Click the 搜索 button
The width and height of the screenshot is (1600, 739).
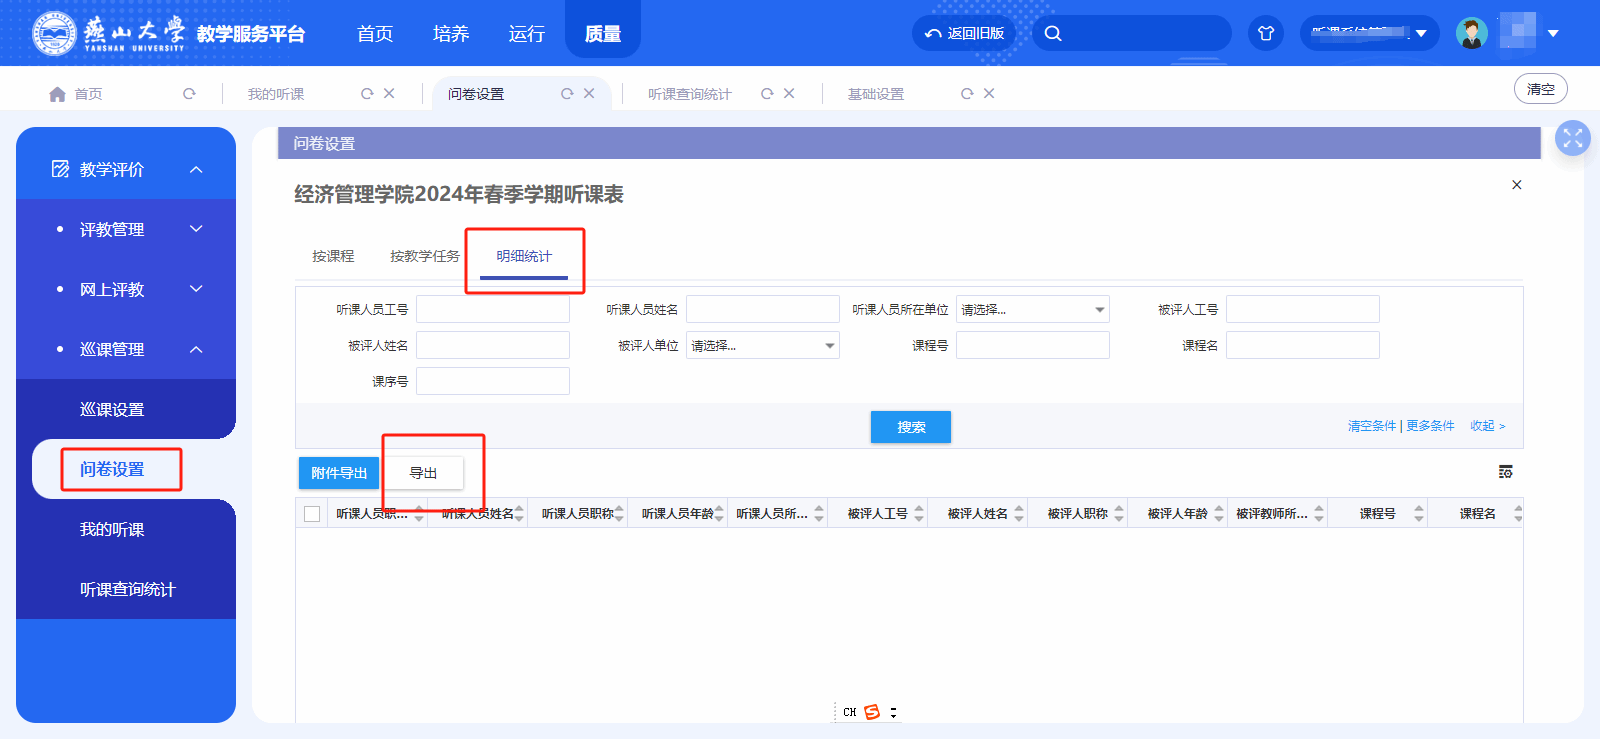click(x=910, y=427)
